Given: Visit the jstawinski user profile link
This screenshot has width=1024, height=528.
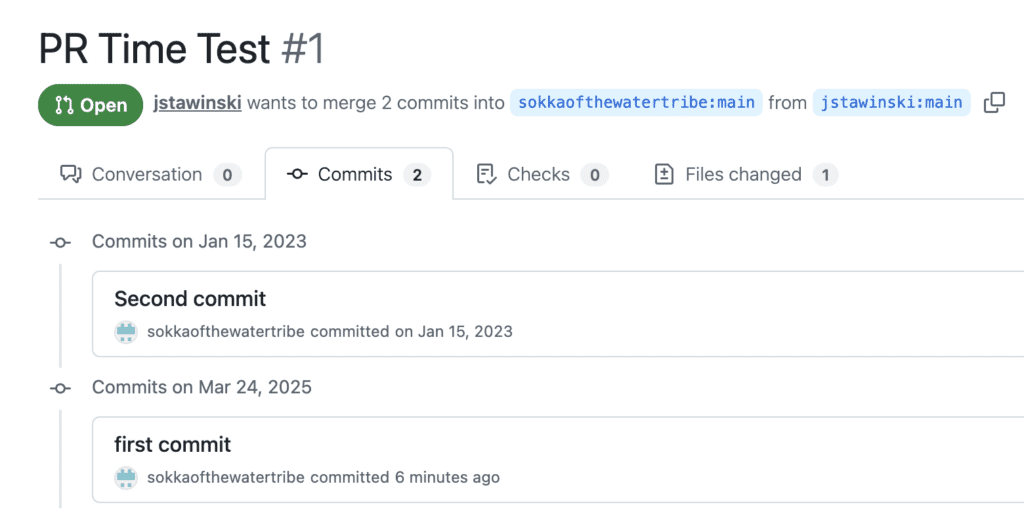Looking at the screenshot, I should pos(197,103).
